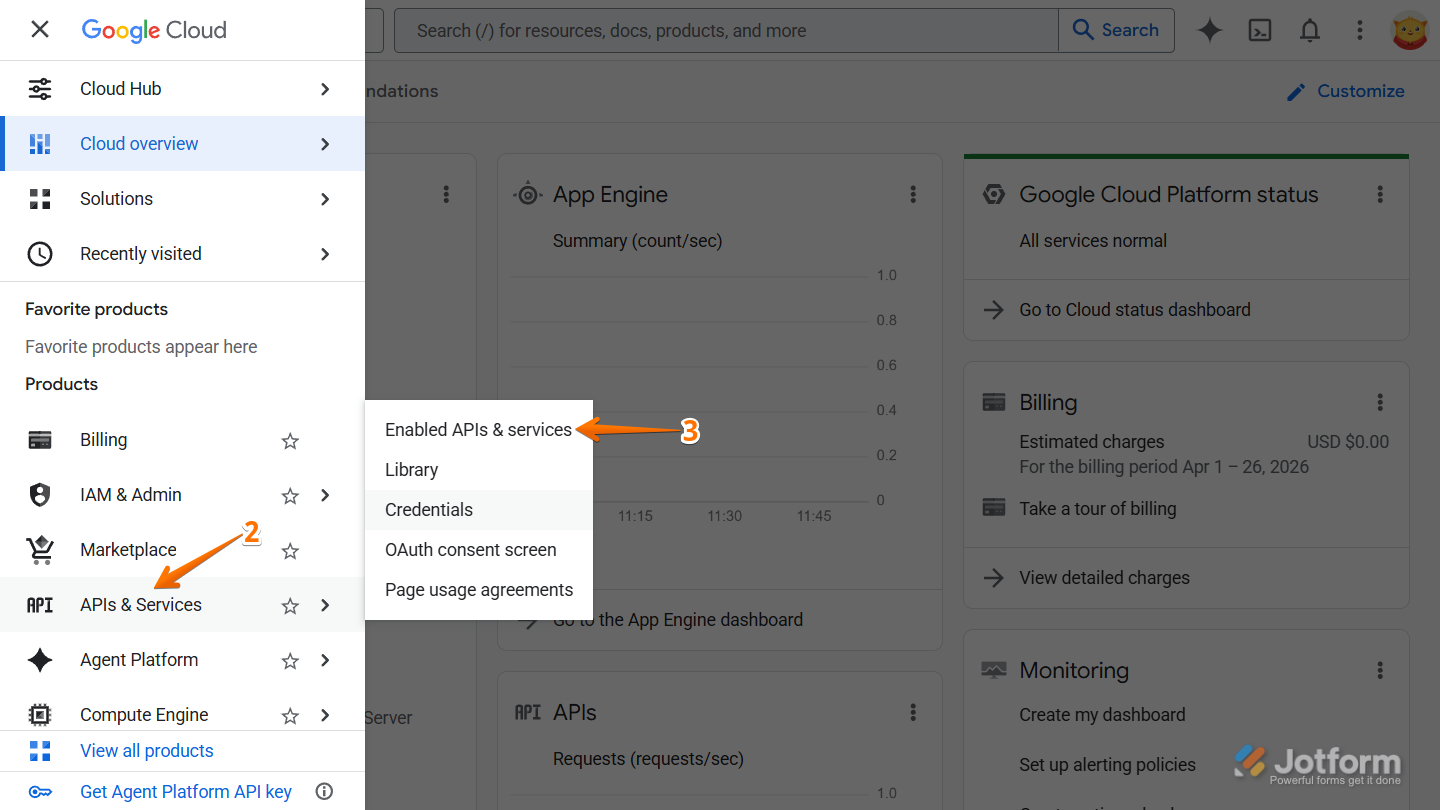Expand the Solutions menu chevron
The image size is (1440, 810).
[324, 198]
